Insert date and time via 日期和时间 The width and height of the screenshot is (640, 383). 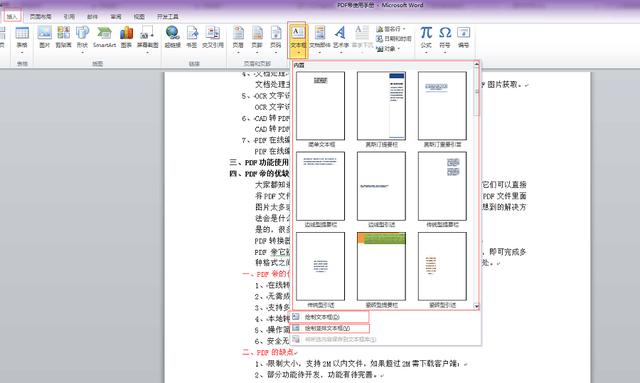pos(394,39)
